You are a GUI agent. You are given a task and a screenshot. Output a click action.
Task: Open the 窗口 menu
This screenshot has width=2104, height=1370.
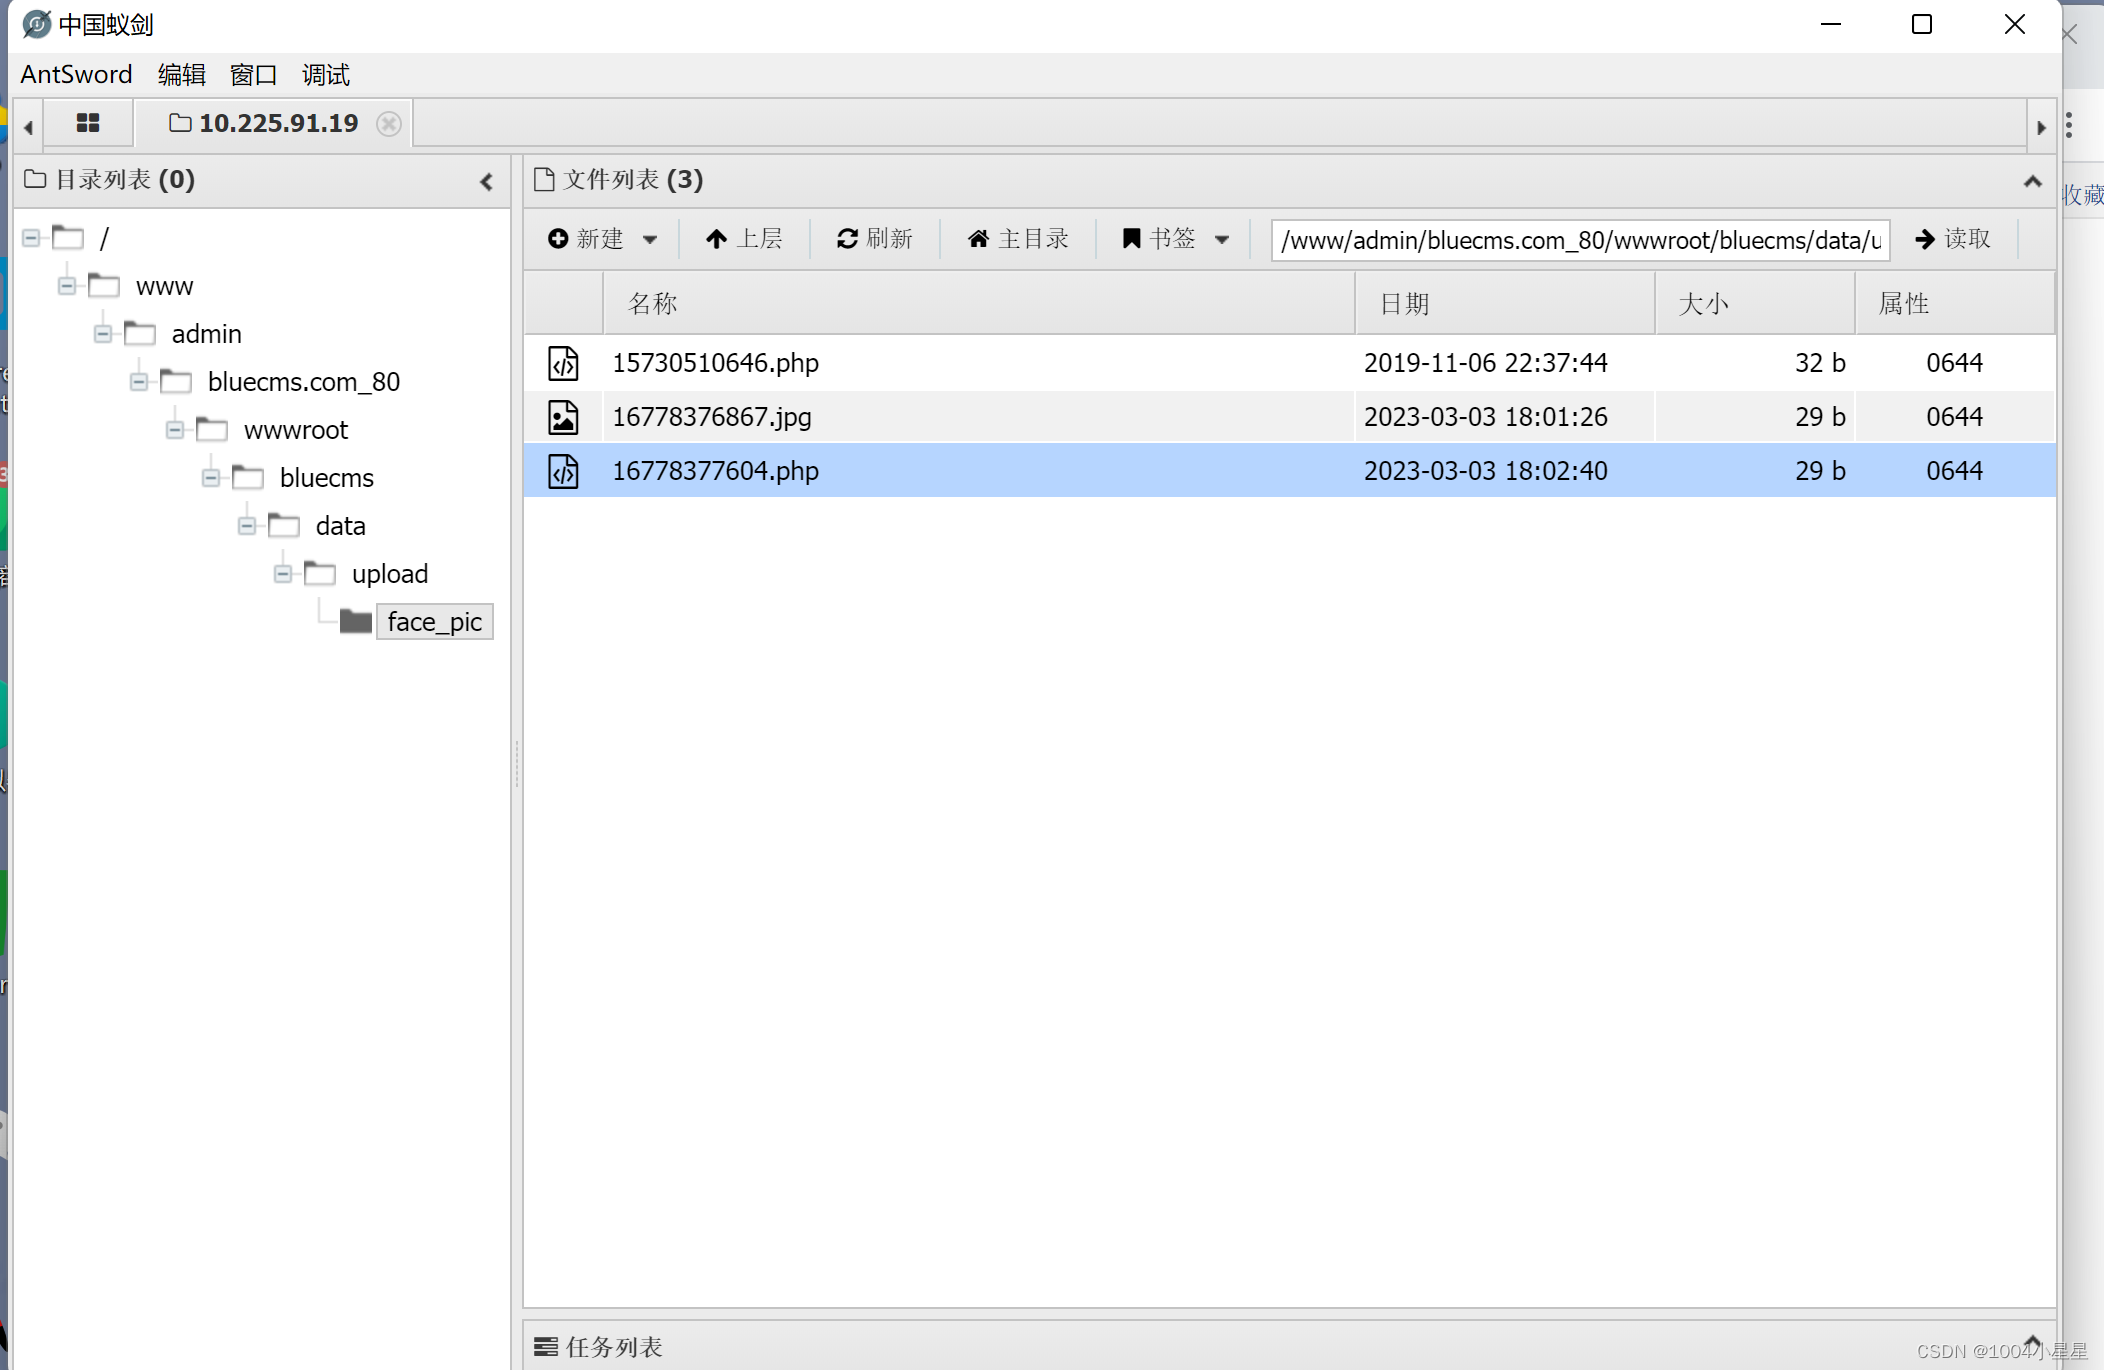pos(253,74)
